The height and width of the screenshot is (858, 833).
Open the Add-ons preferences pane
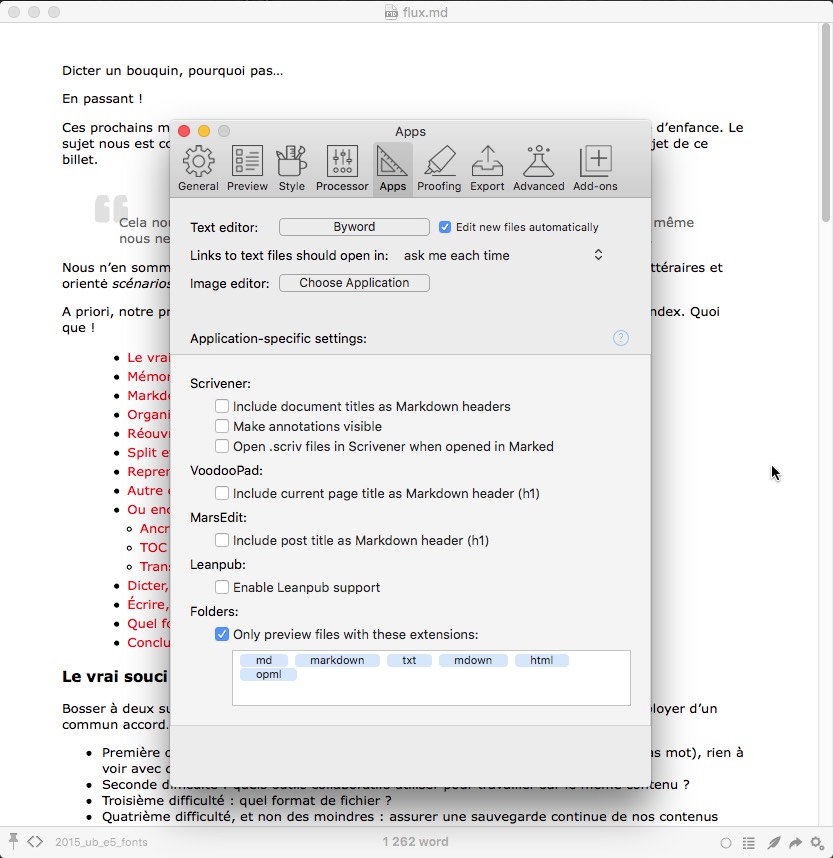point(595,169)
